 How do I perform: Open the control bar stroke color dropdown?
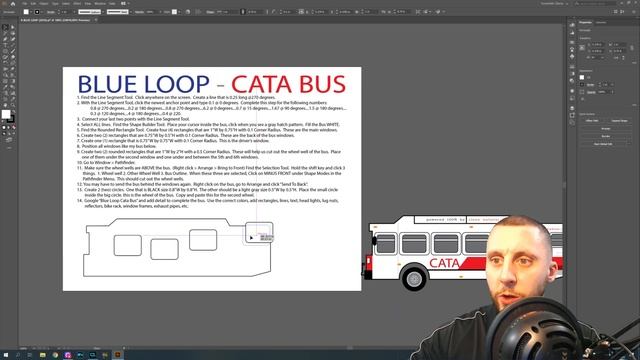tap(42, 12)
